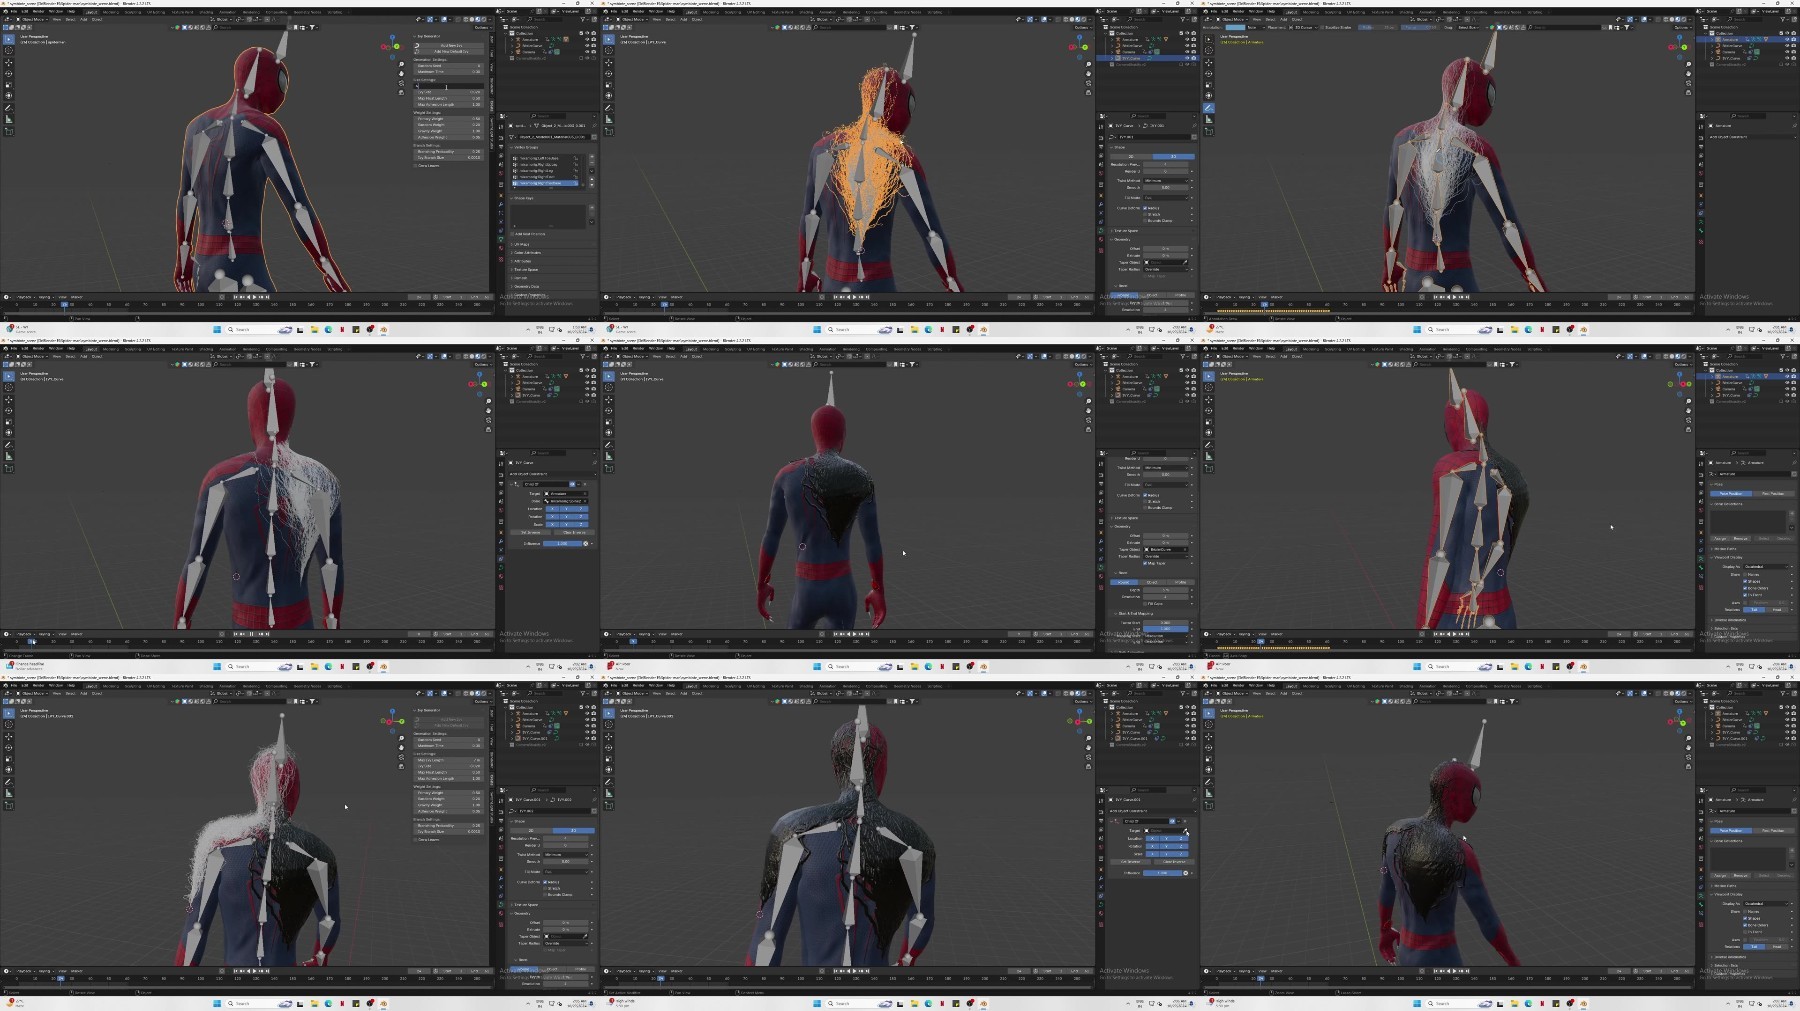Click the viewport zoom magnifier in bottom-right window
Viewport: 1800px width, 1011px height.
1689,738
